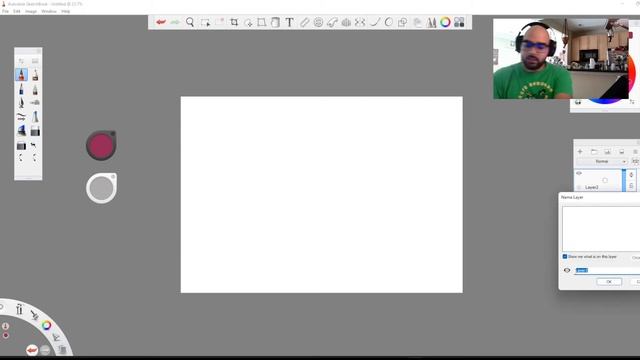Click the lagoon color wheel icon

click(x=46, y=325)
